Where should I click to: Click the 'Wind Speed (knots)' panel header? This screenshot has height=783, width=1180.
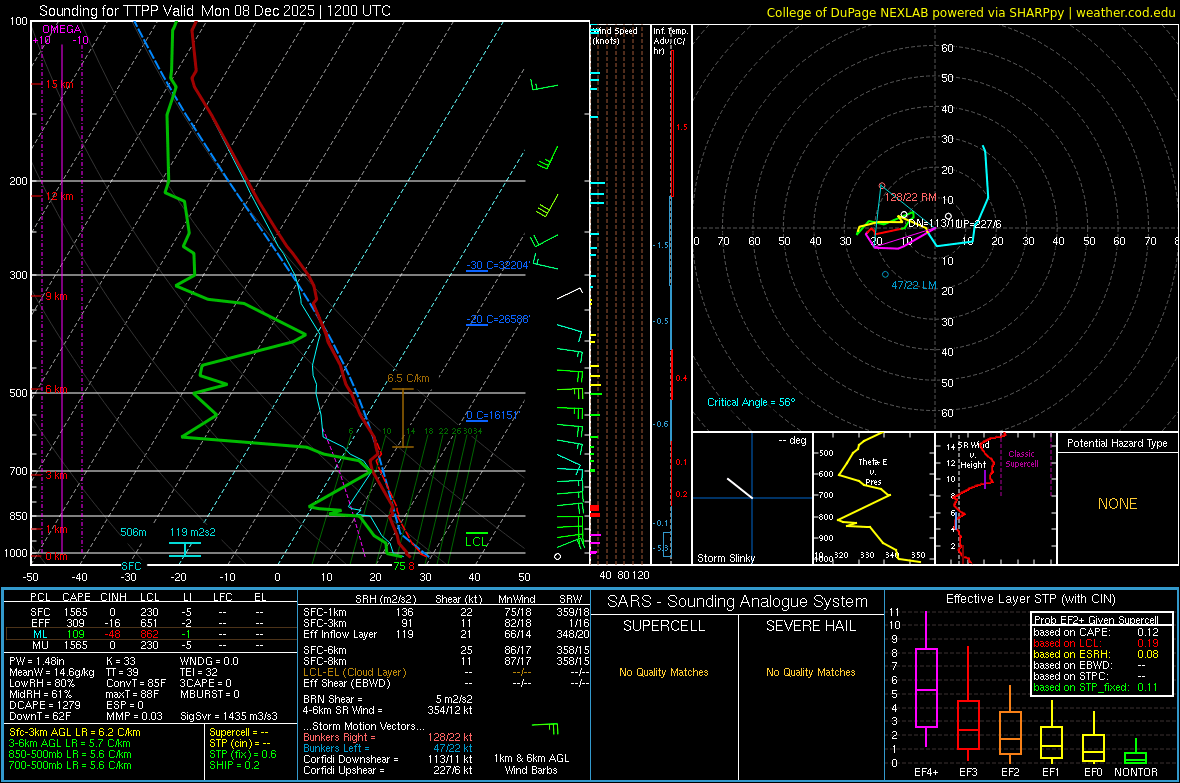tap(616, 35)
